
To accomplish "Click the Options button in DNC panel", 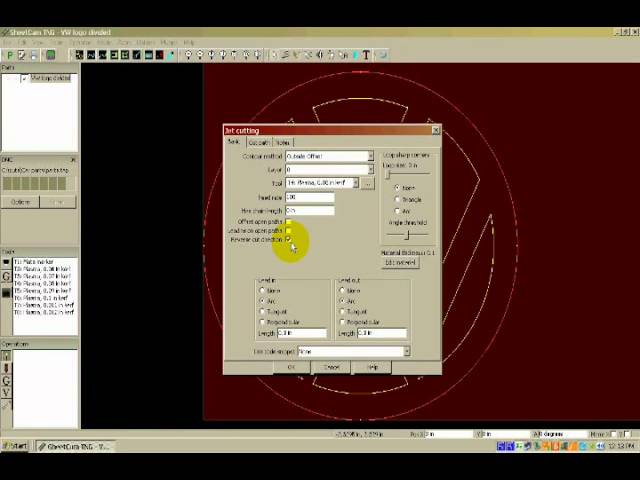I will click(20, 202).
